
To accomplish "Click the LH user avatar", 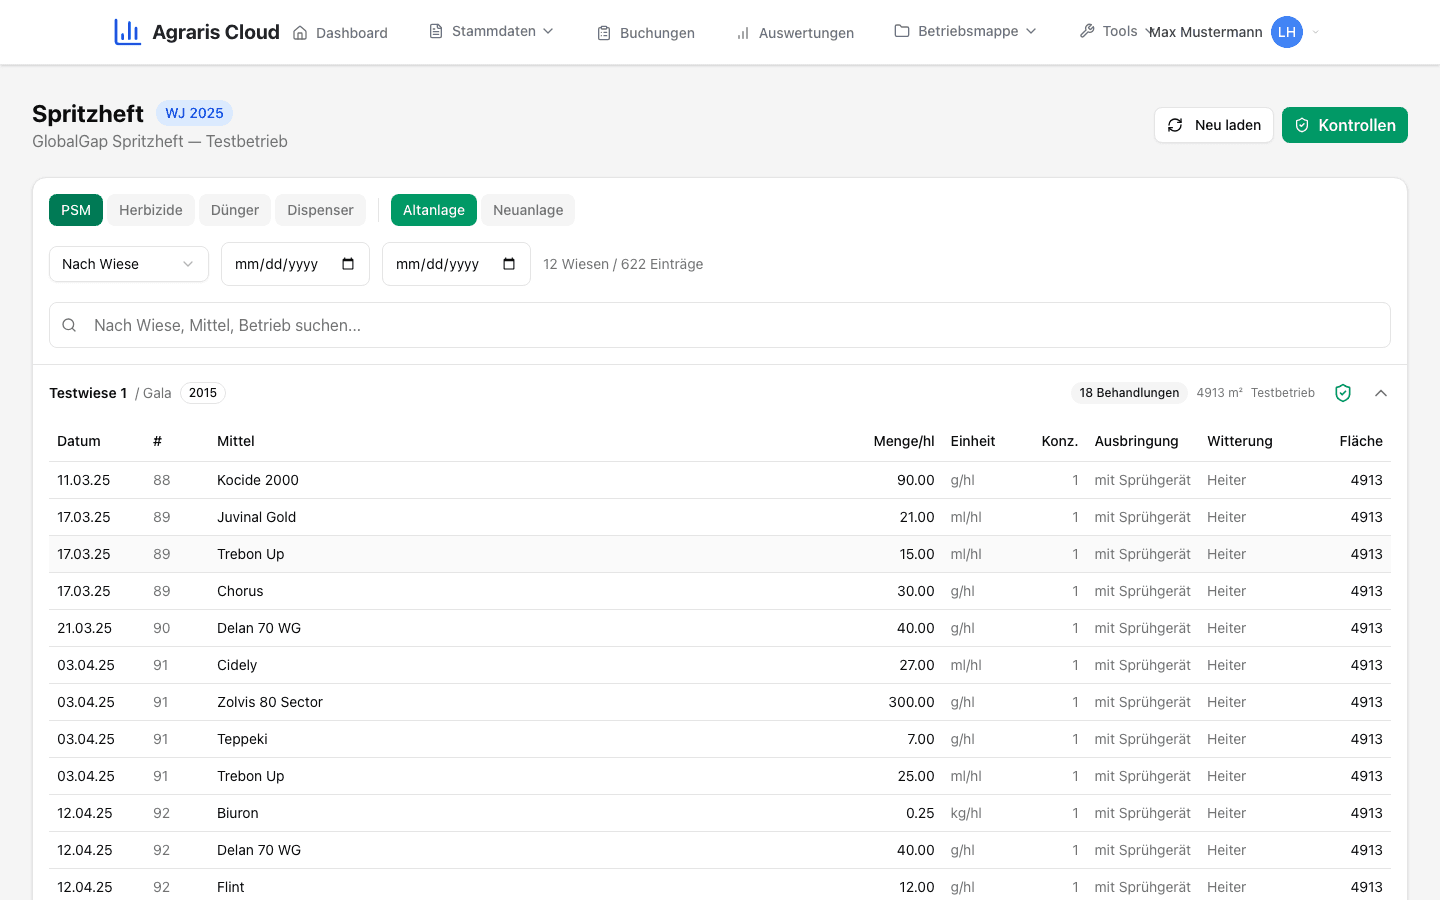I will pyautogui.click(x=1287, y=32).
